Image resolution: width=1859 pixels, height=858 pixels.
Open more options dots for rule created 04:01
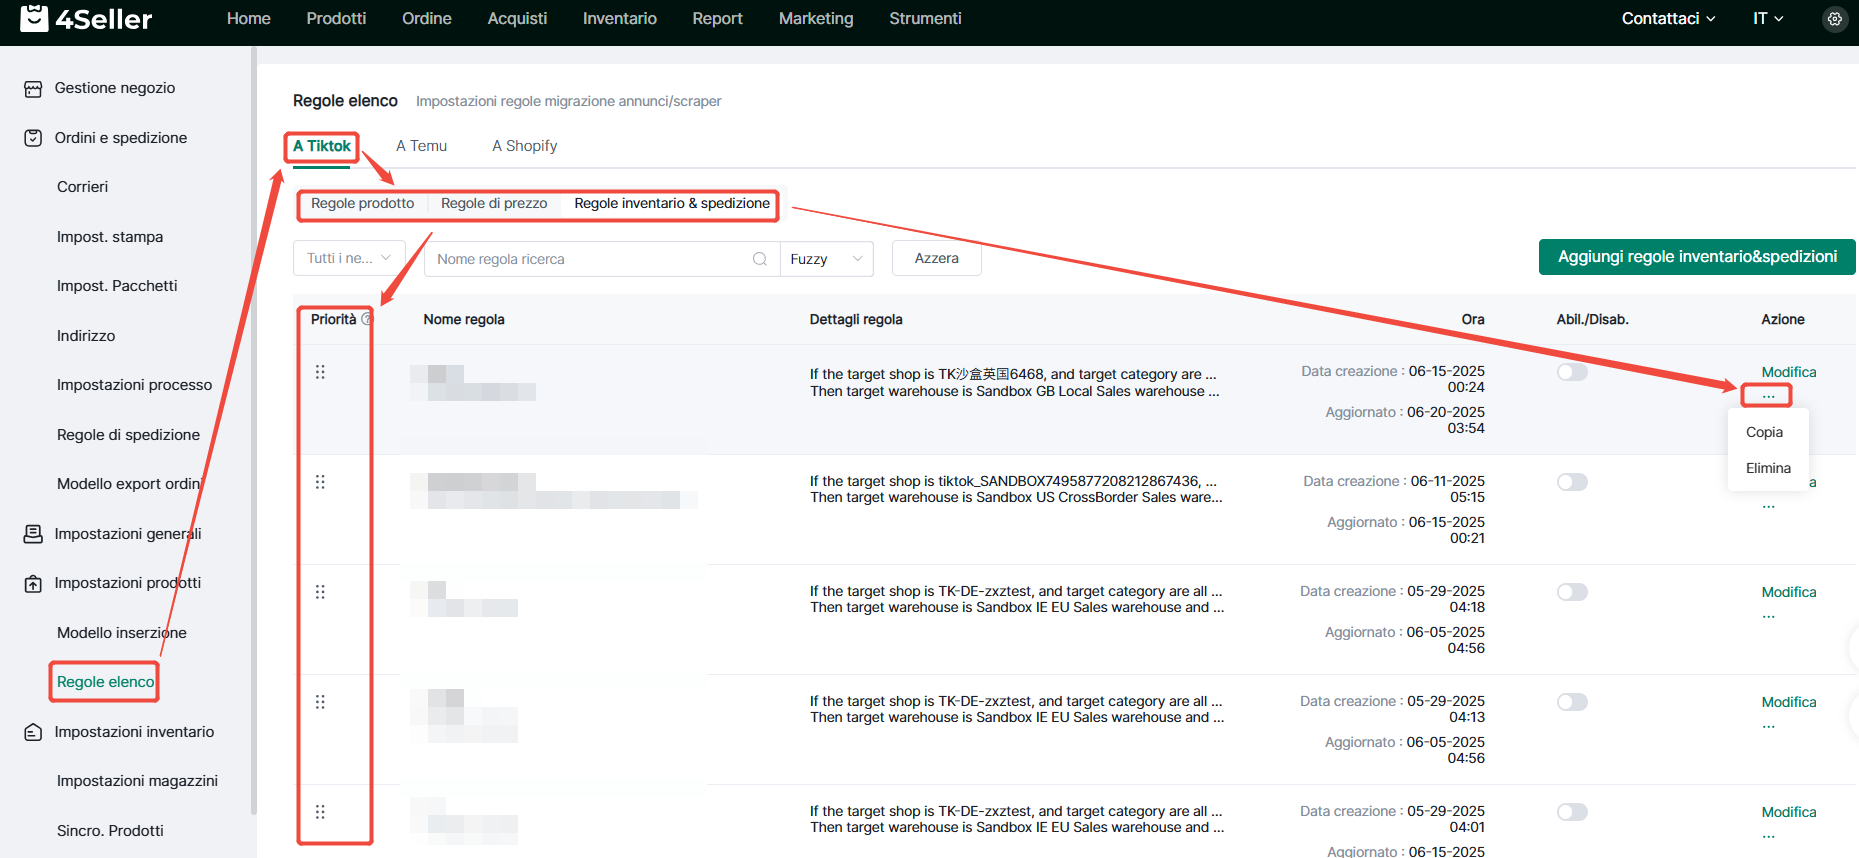[1768, 836]
